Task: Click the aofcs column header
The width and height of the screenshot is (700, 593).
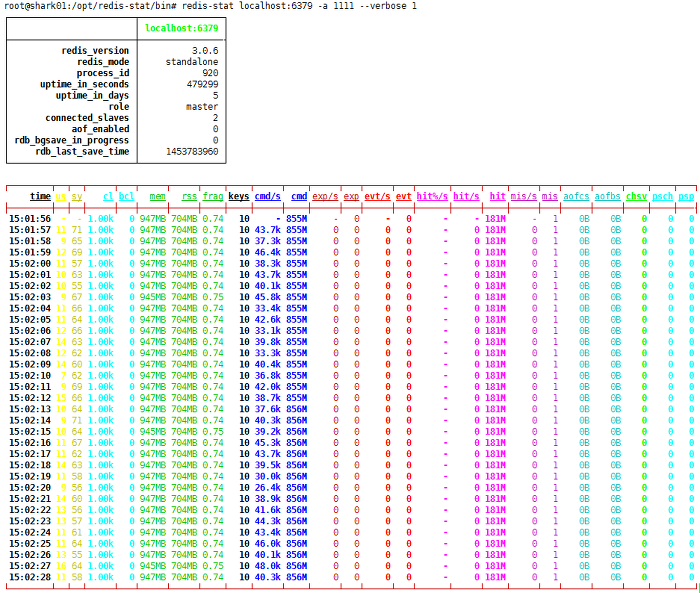Action: (x=576, y=196)
